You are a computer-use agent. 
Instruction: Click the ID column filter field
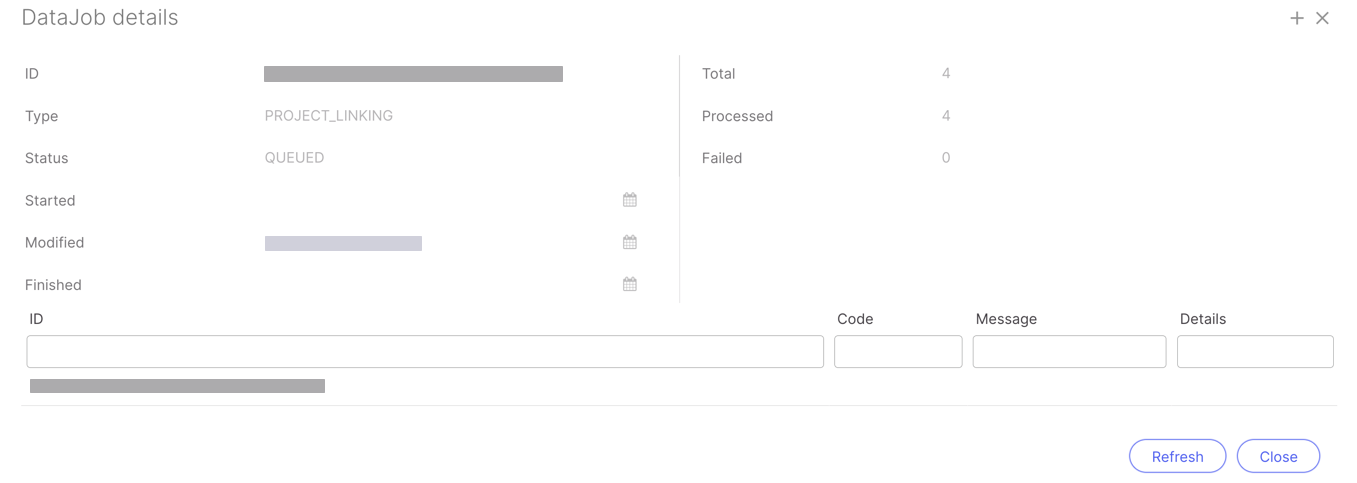[x=425, y=351]
